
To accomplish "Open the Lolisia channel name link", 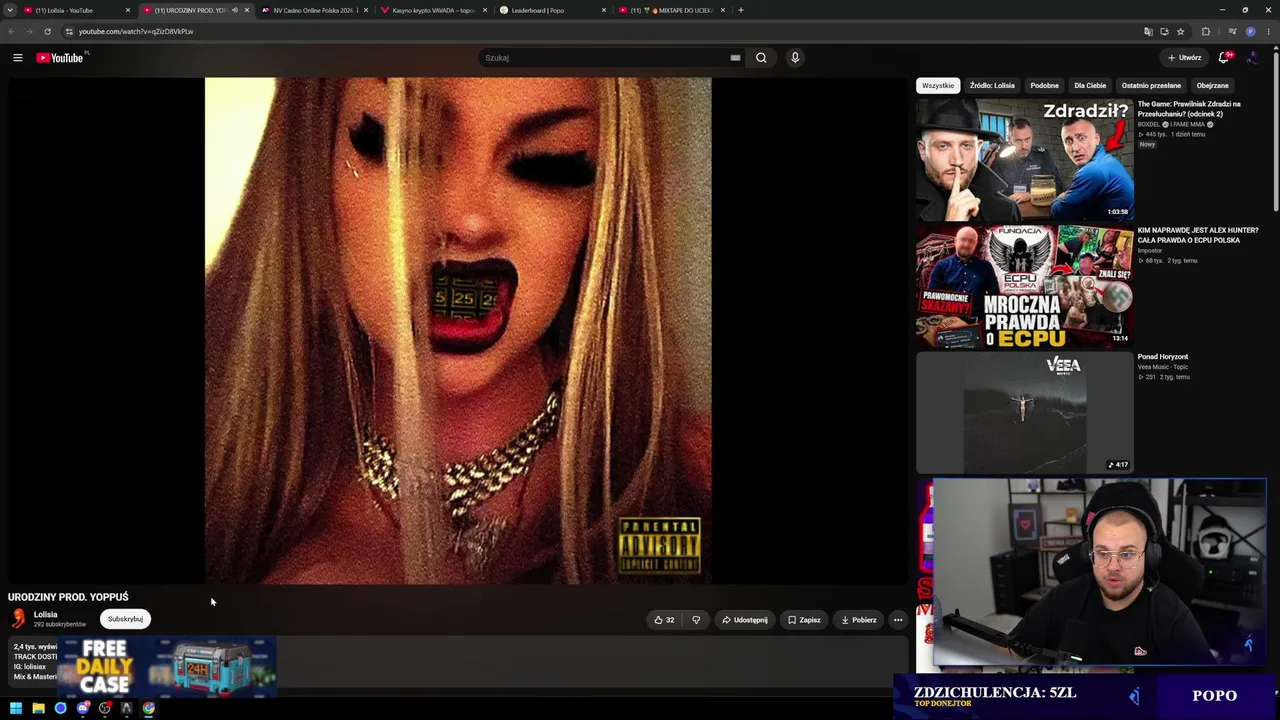I will (46, 615).
